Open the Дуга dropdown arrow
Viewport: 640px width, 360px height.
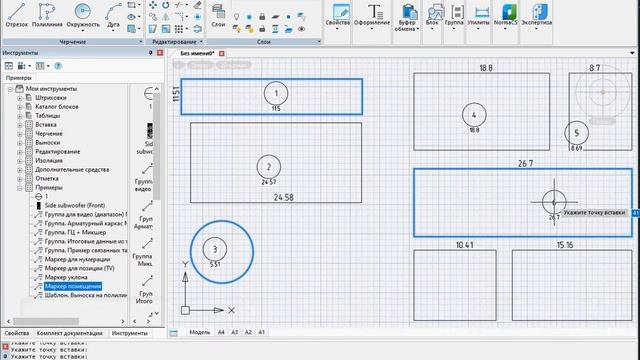[x=113, y=31]
